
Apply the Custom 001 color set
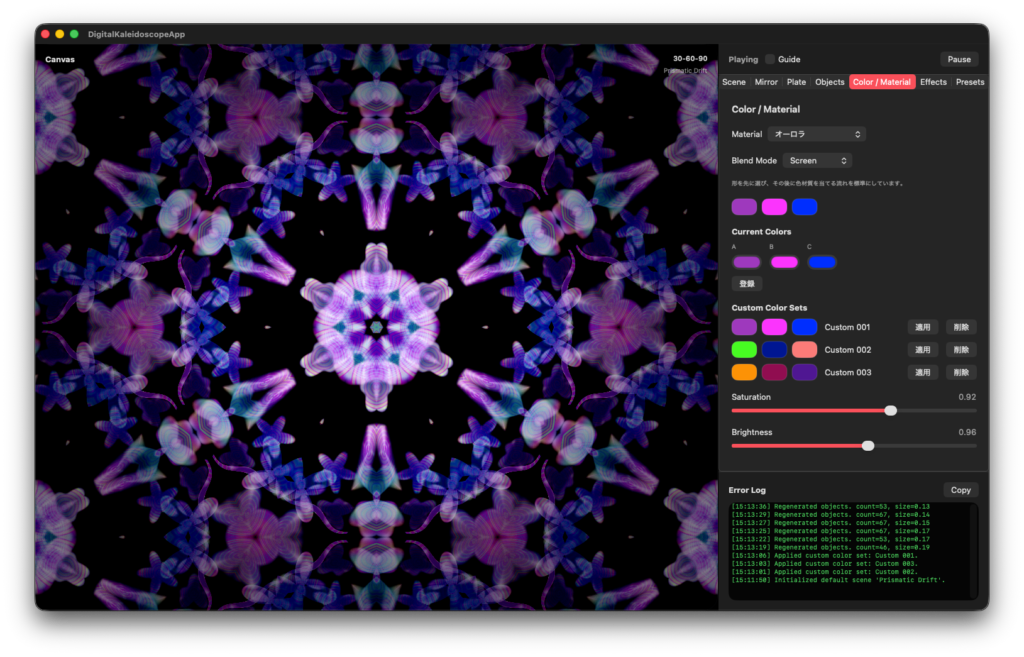(x=924, y=327)
